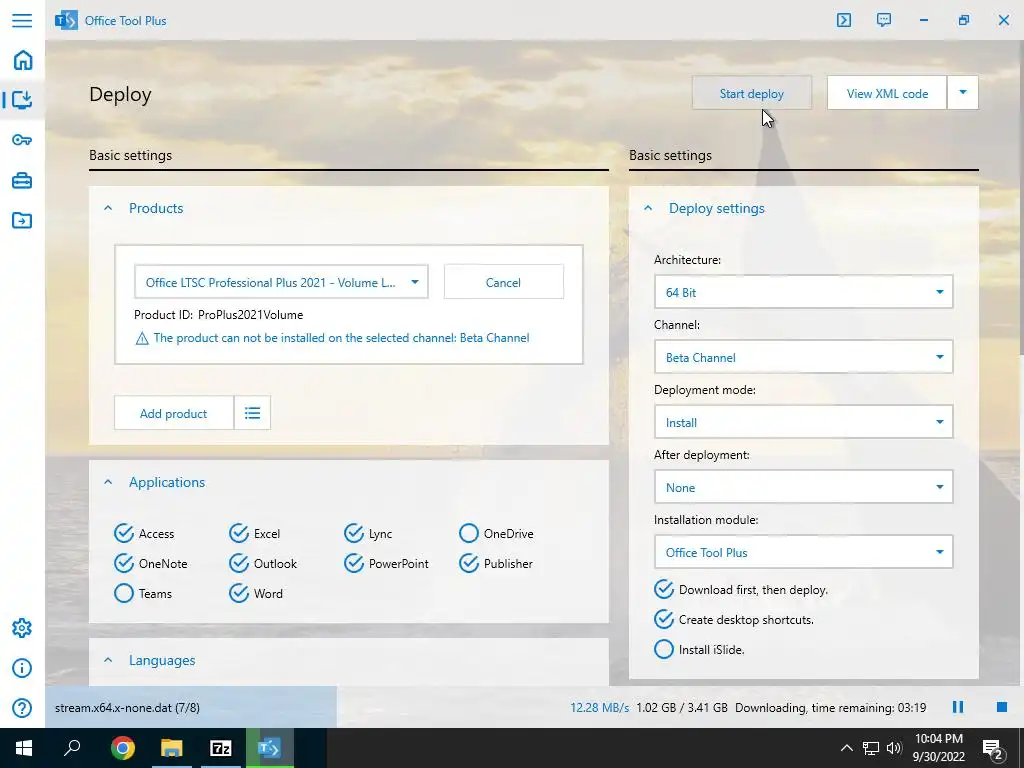Open the hamburger menu

pyautogui.click(x=22, y=20)
